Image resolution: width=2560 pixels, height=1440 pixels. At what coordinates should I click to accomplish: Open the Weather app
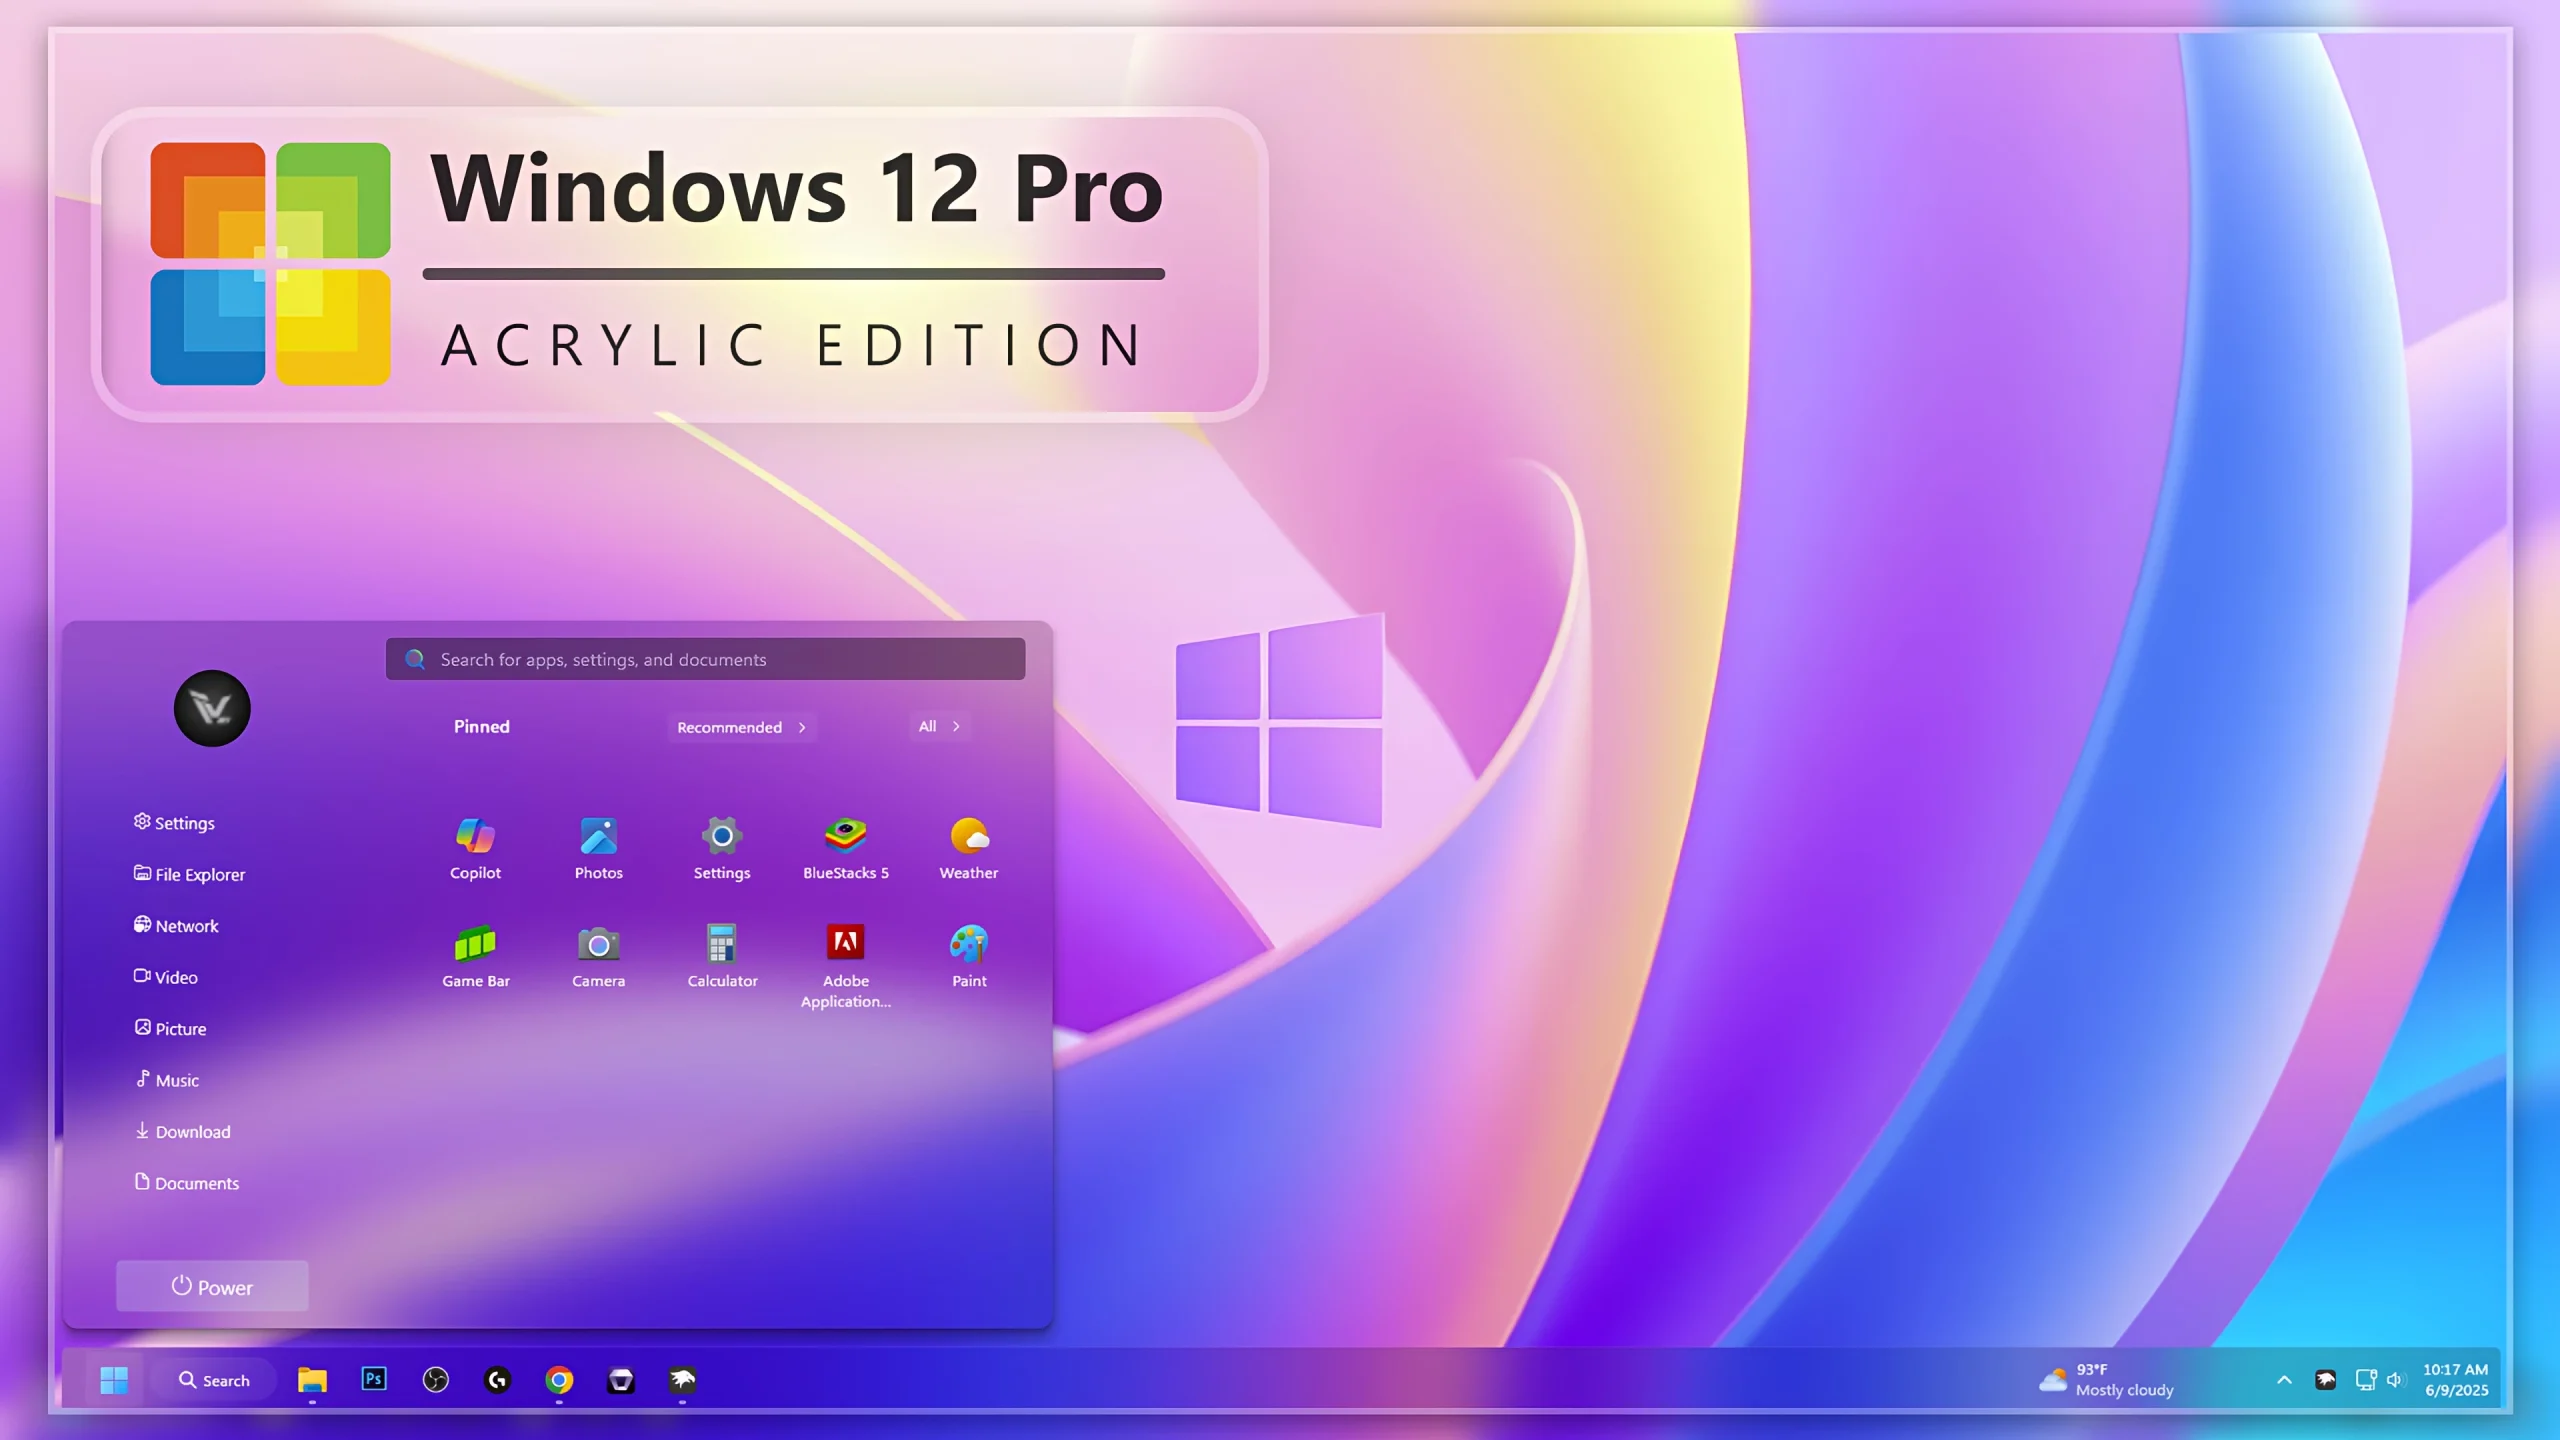coord(968,848)
